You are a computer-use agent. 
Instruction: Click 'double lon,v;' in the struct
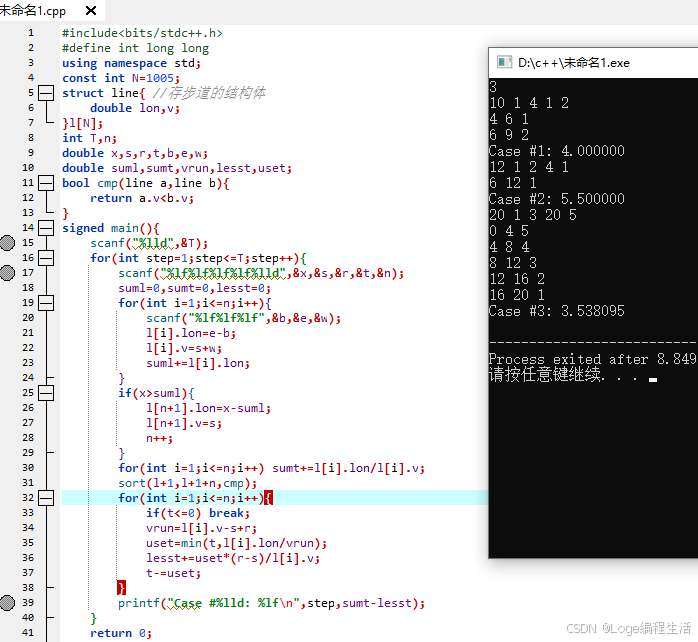click(135, 108)
